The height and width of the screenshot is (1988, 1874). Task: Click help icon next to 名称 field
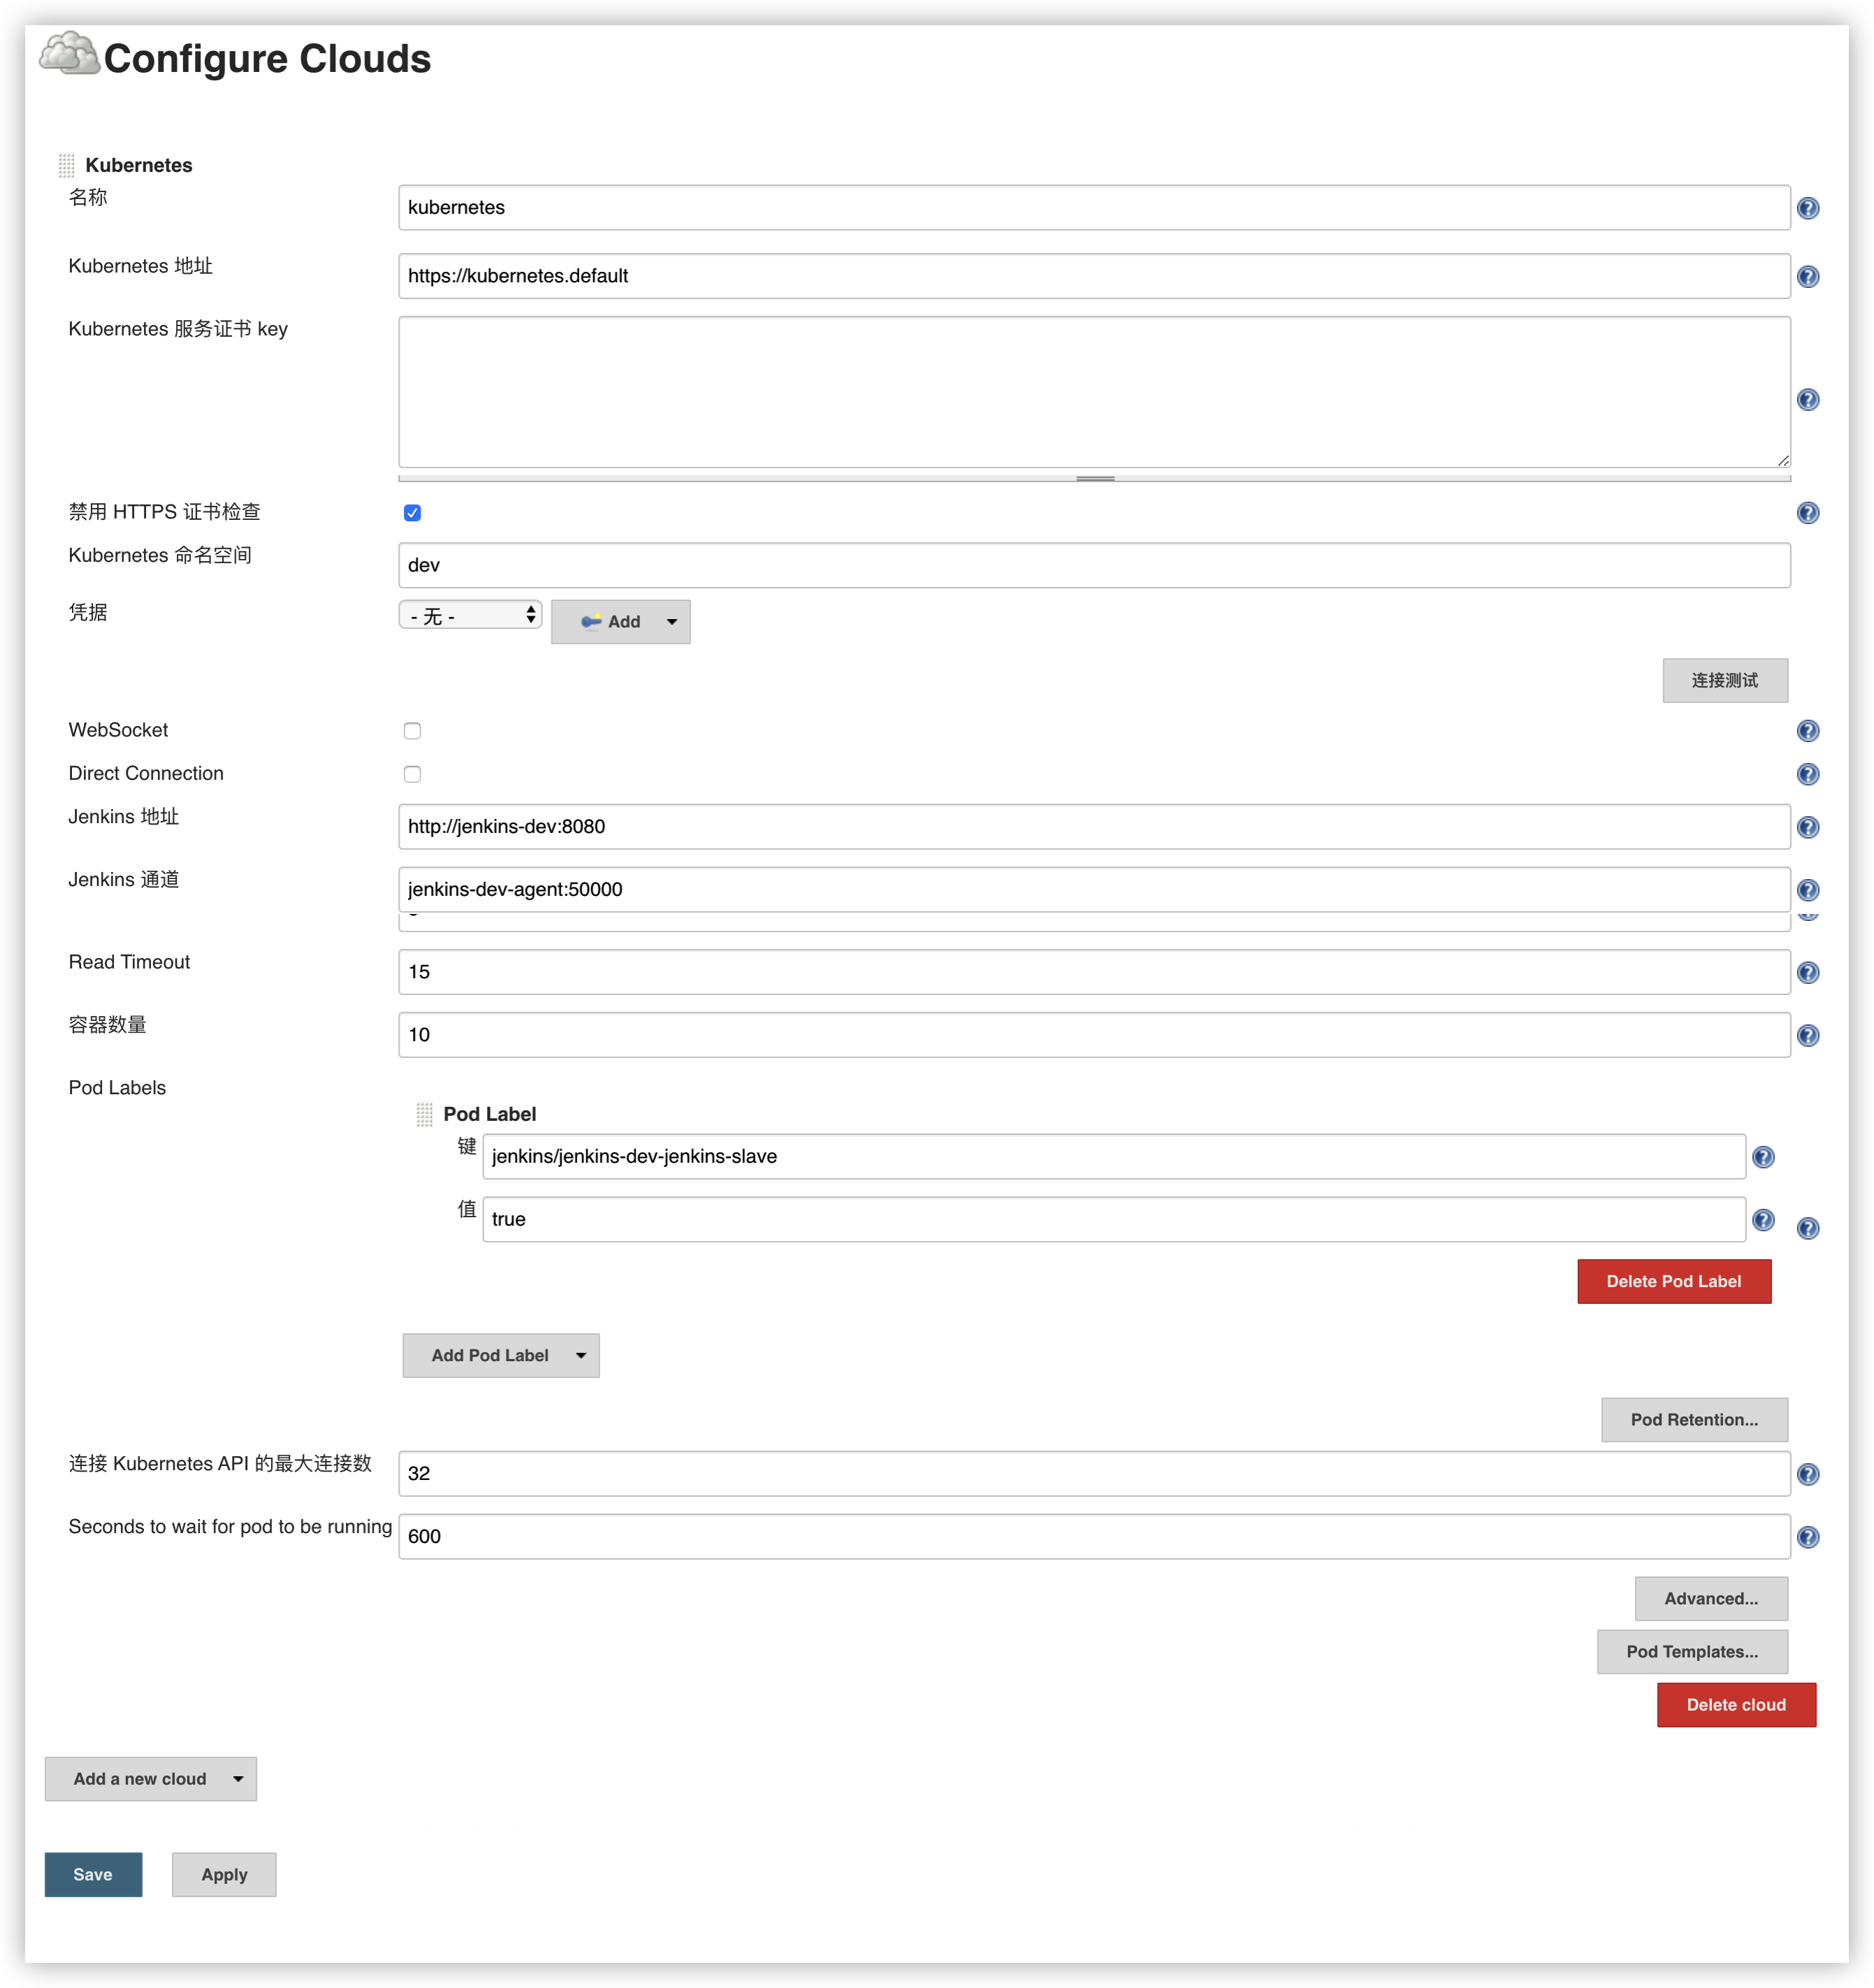(1807, 208)
